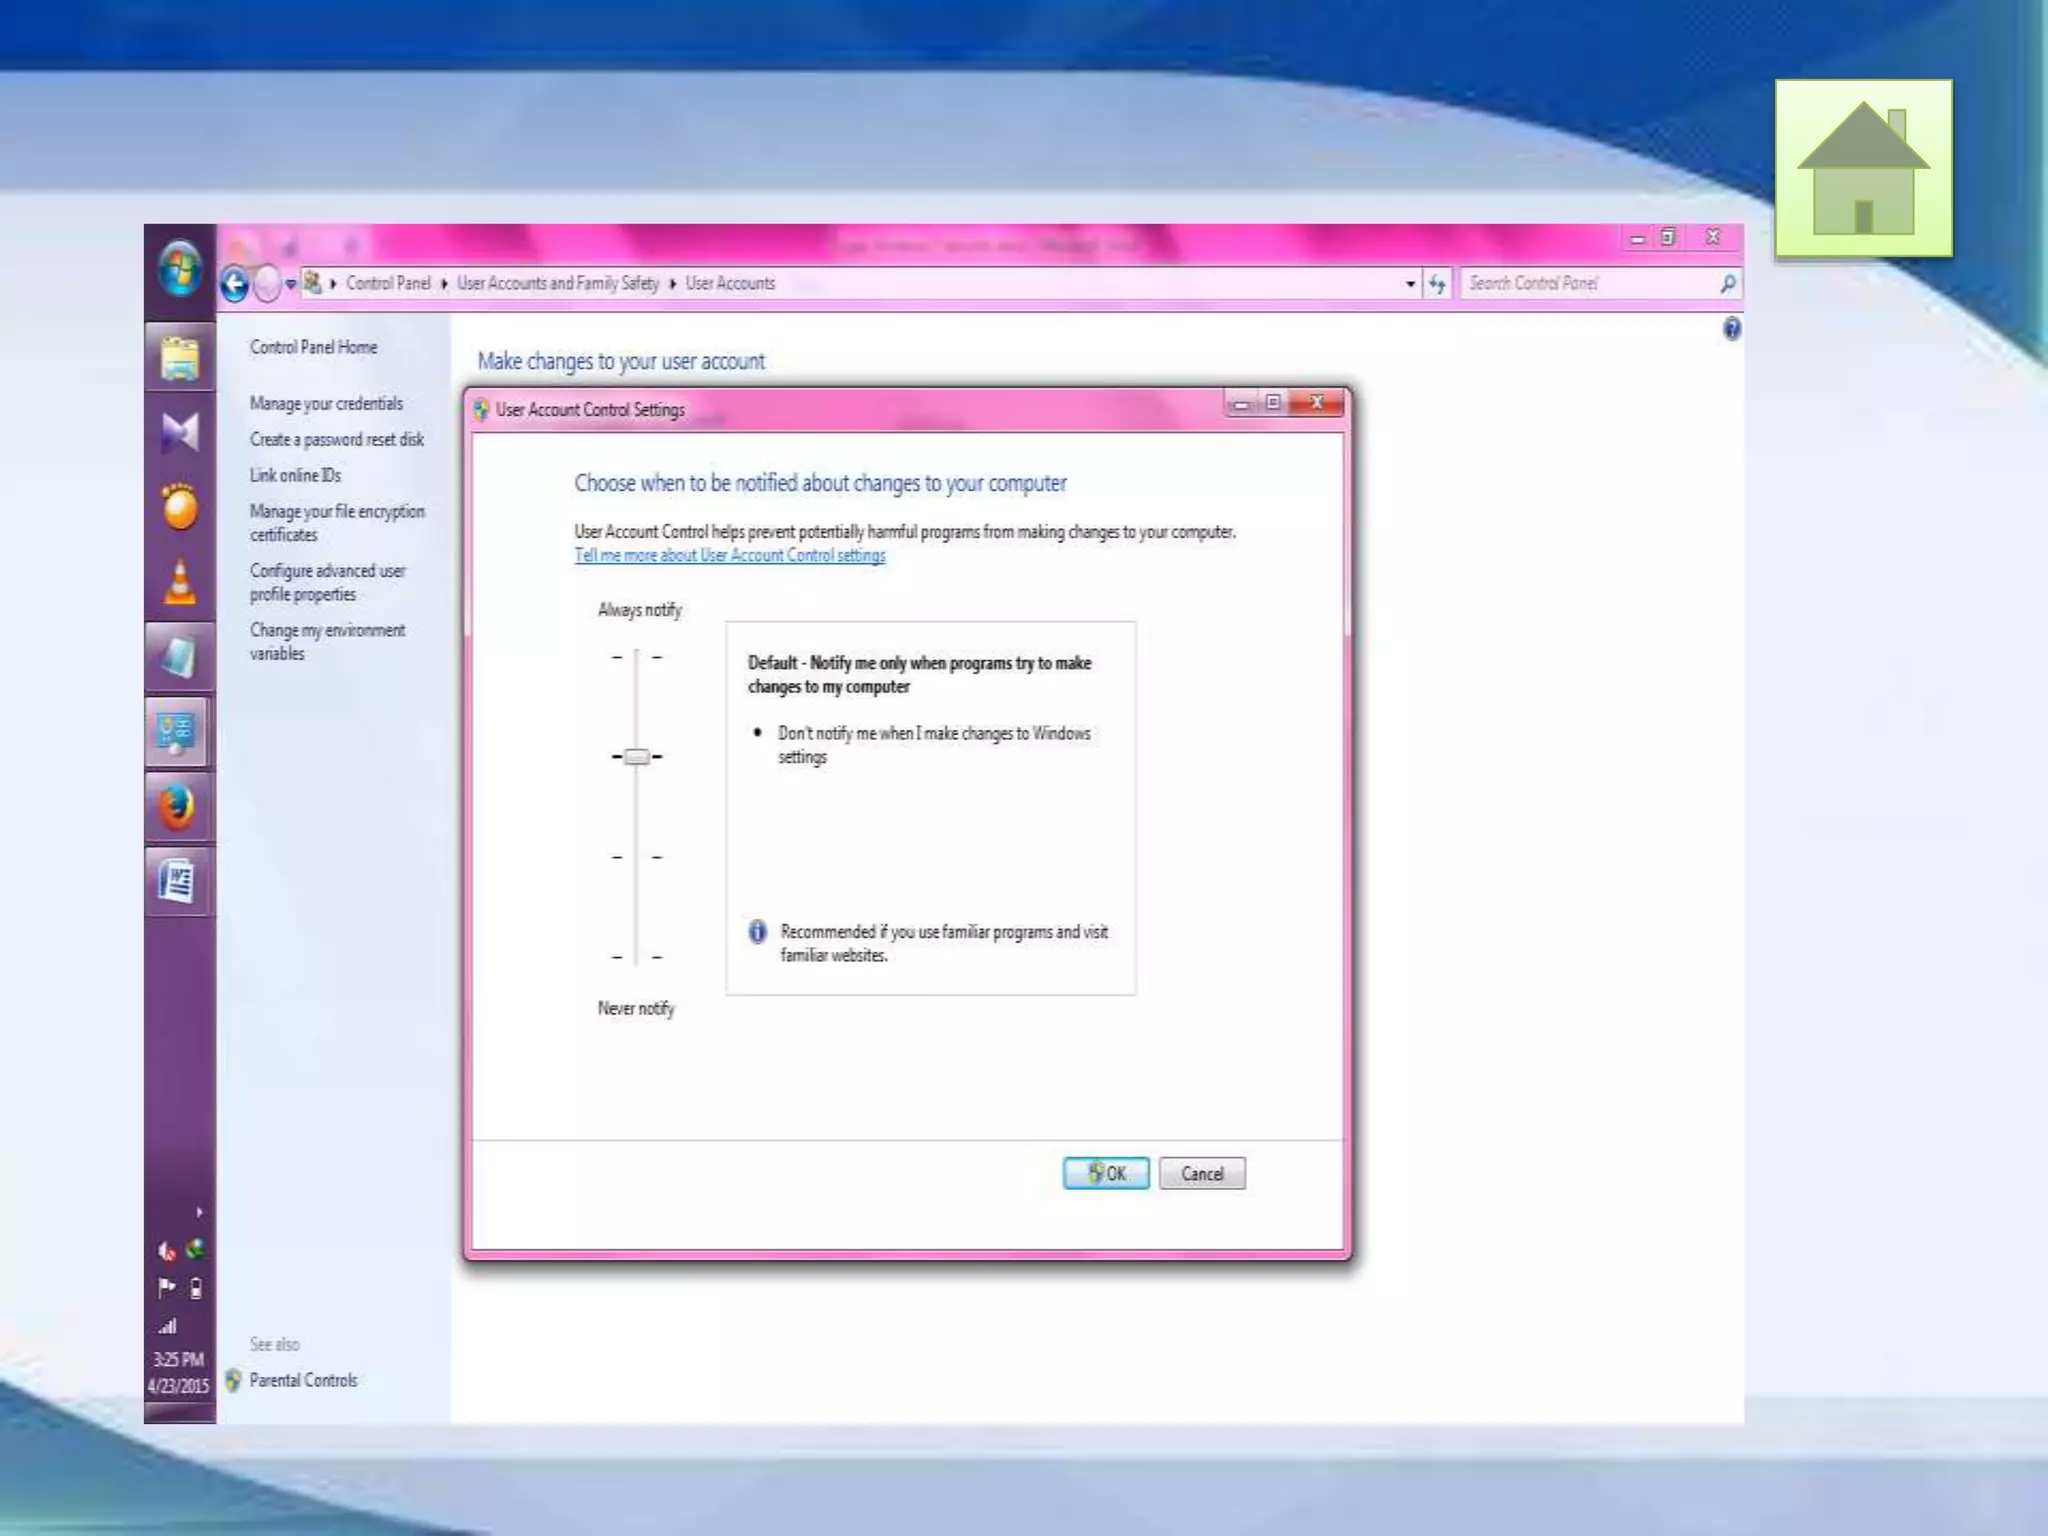Launch Visual Studio from the taskbar
The height and width of the screenshot is (1536, 2048).
[180, 433]
